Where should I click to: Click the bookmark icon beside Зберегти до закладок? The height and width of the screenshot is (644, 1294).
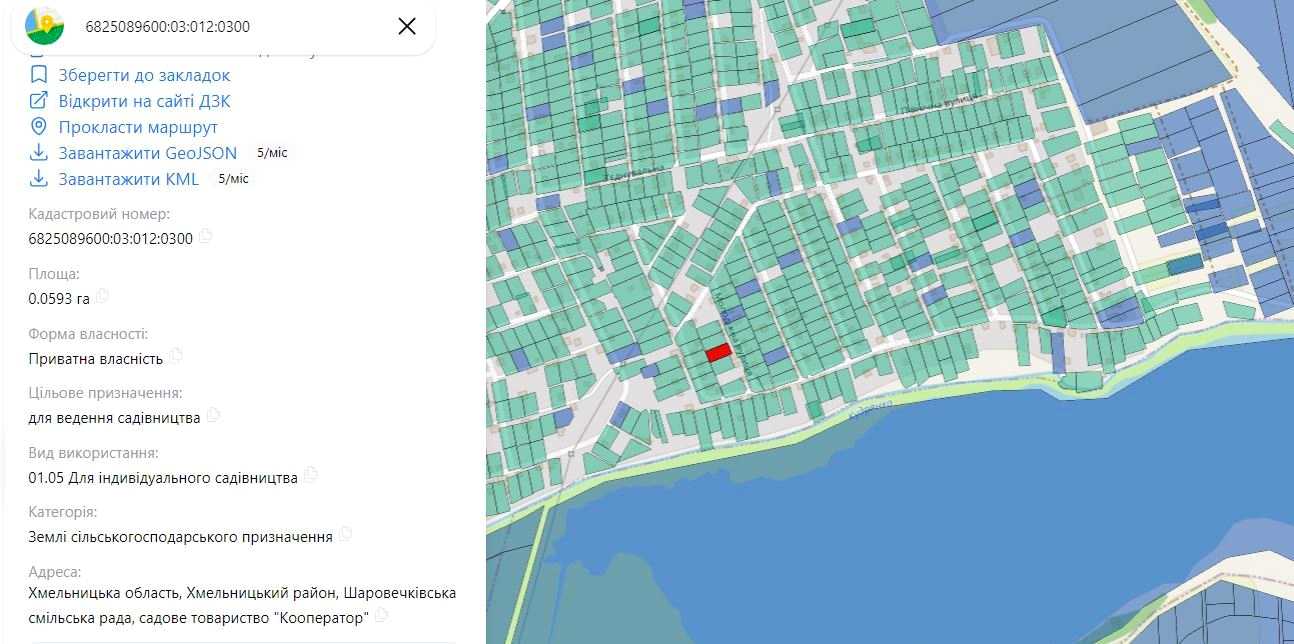coord(39,75)
